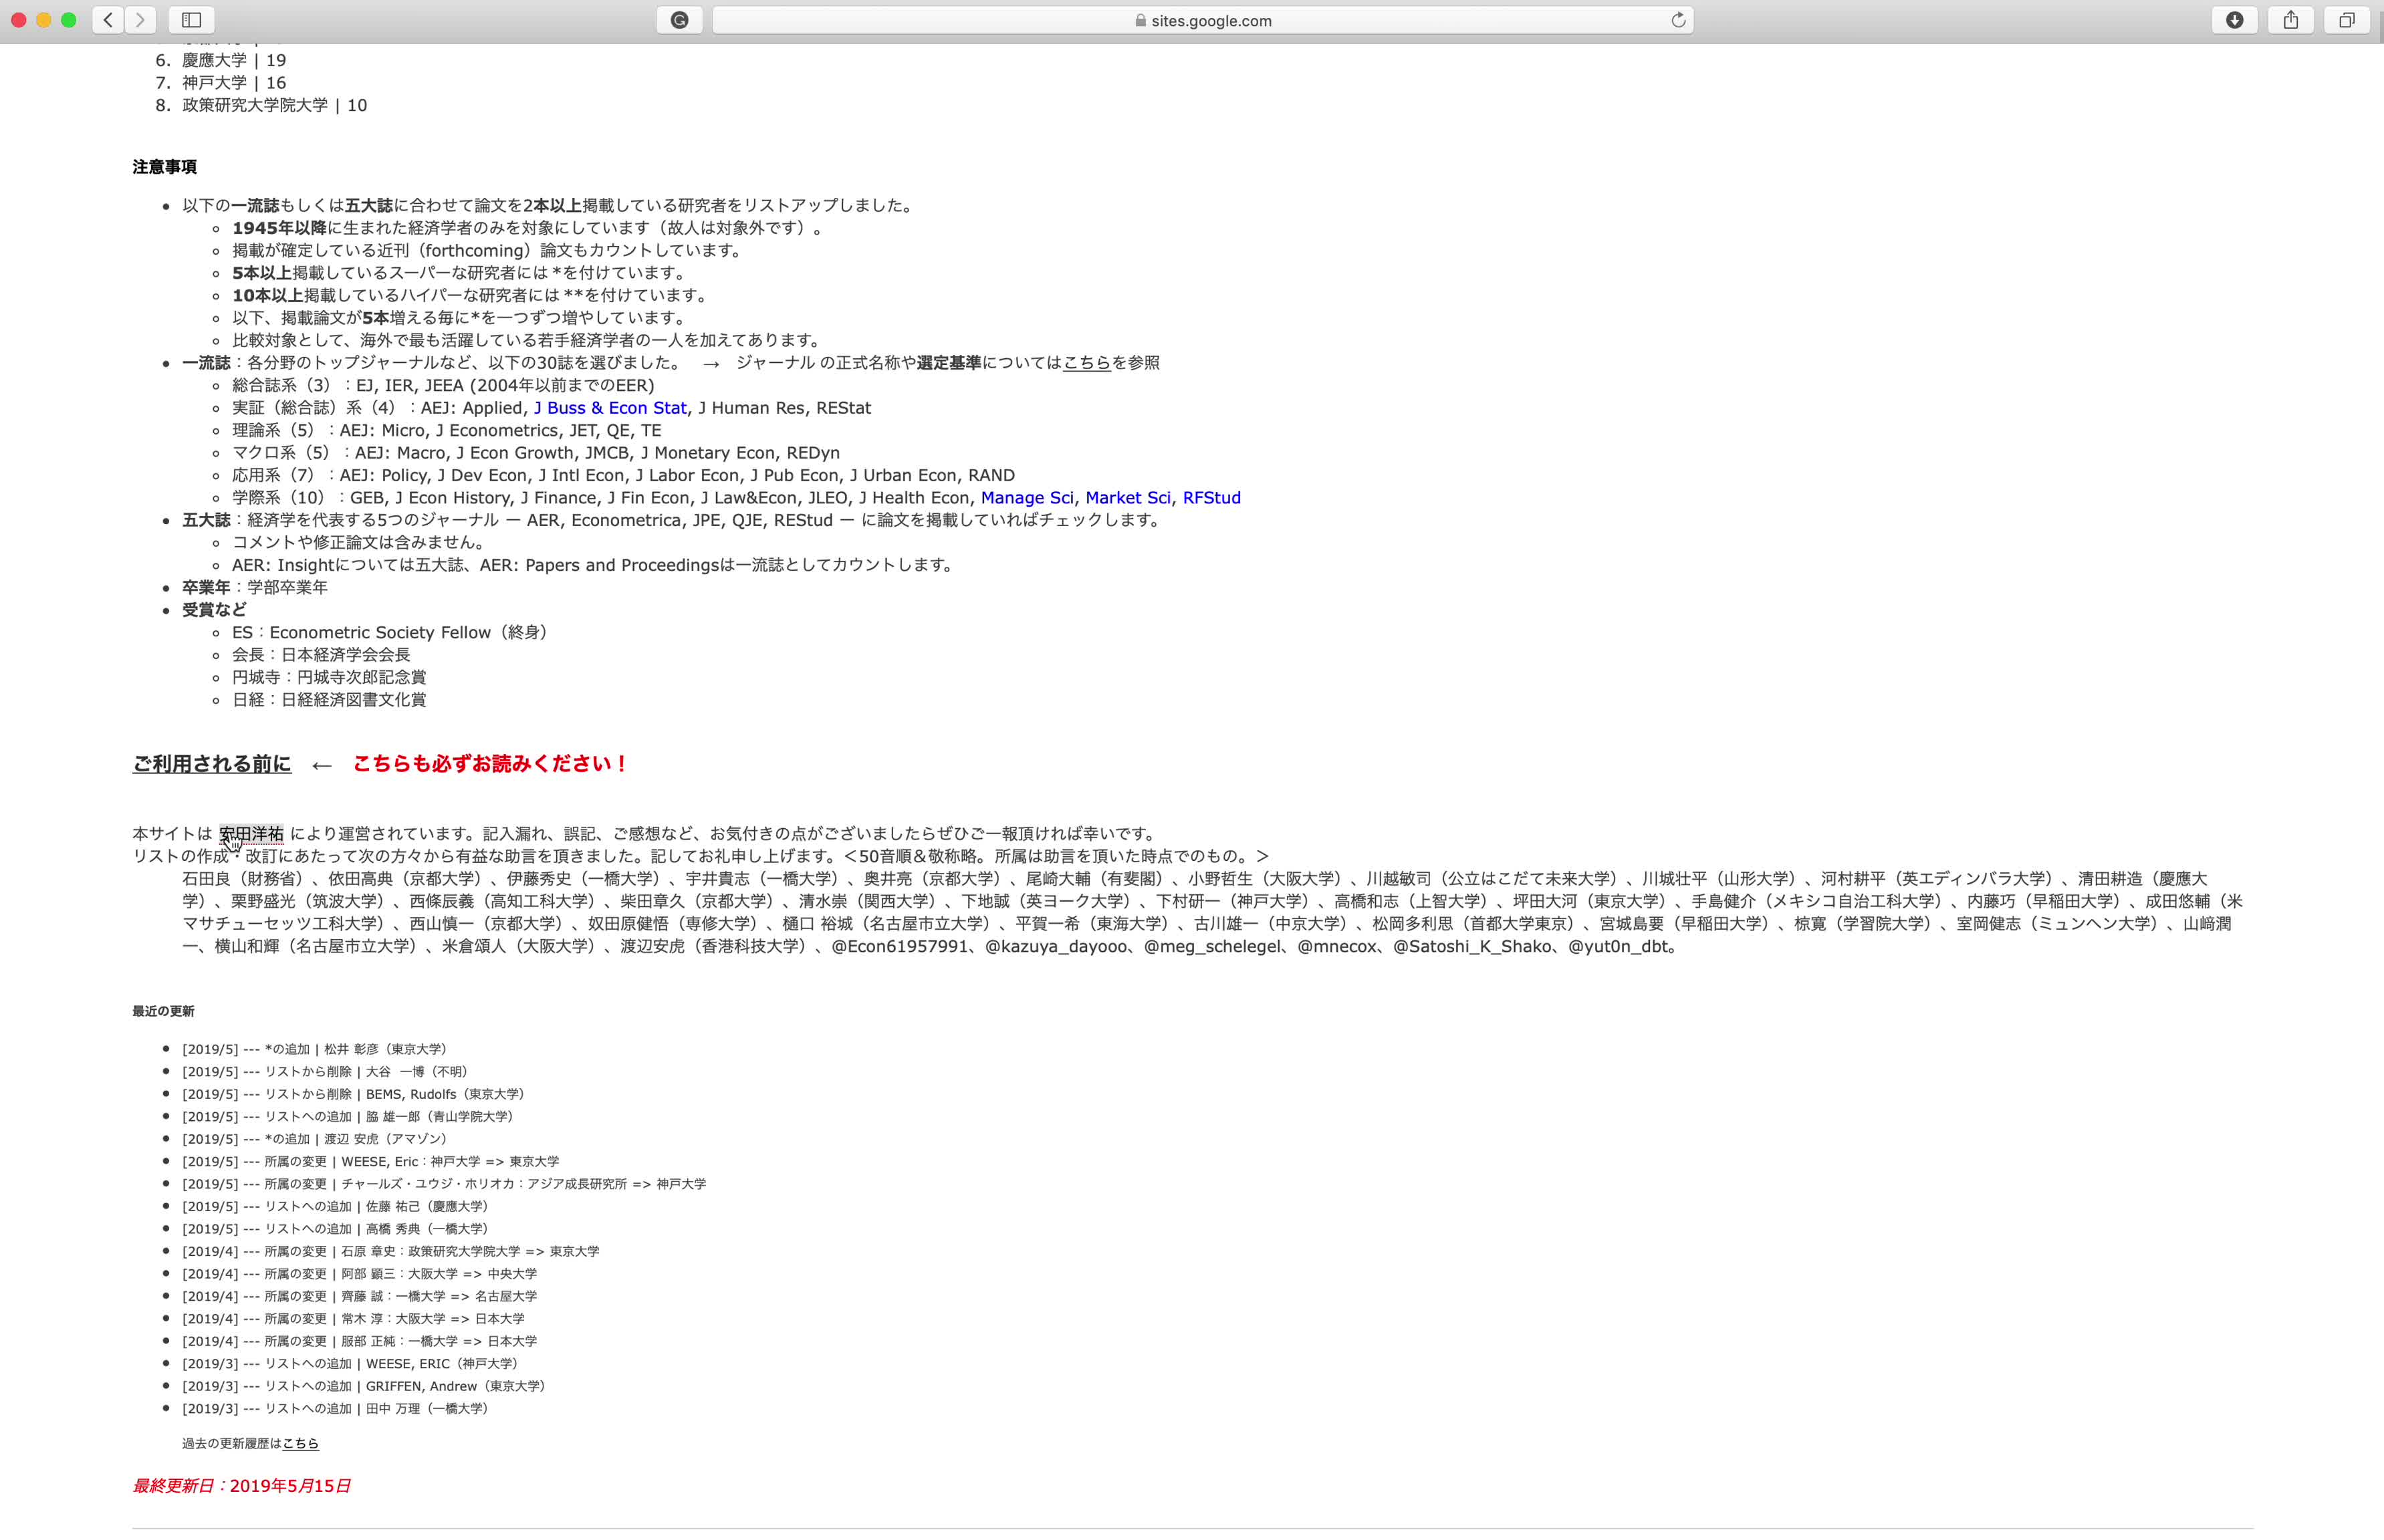Go forward using Safari's forward arrow
This screenshot has height=1540, width=2384.
click(x=141, y=19)
